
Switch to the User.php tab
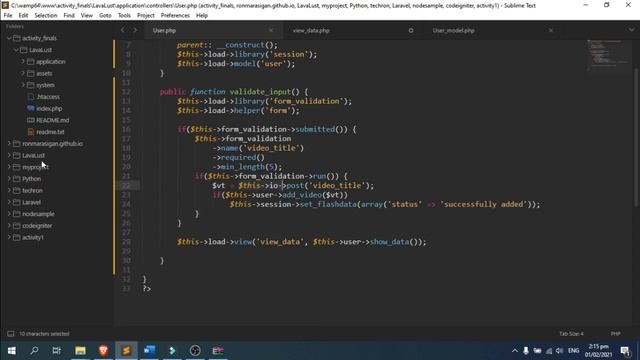164,31
